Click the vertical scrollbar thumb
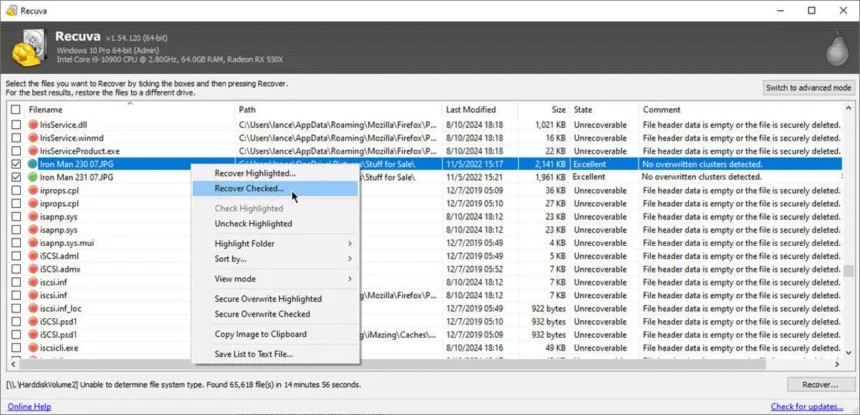 point(848,272)
